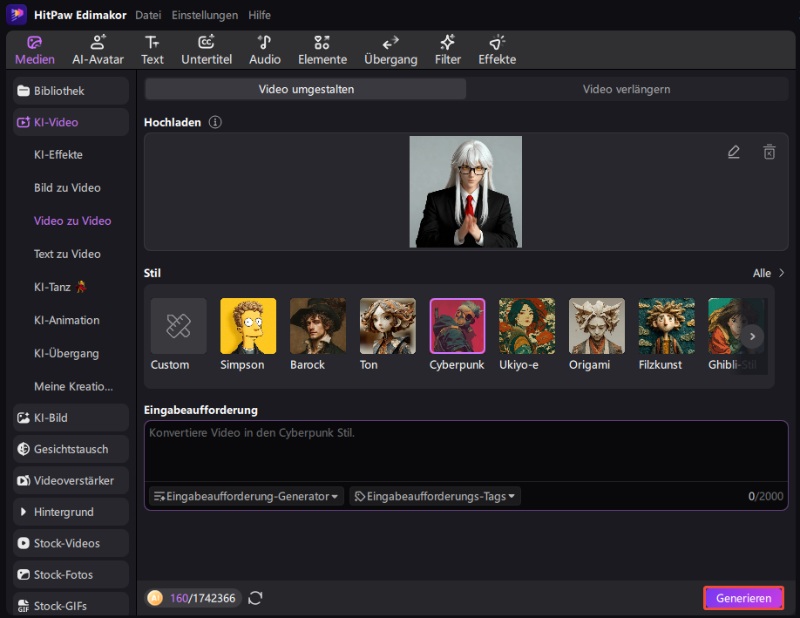
Task: Open the AI-Avatar tool
Action: click(98, 49)
